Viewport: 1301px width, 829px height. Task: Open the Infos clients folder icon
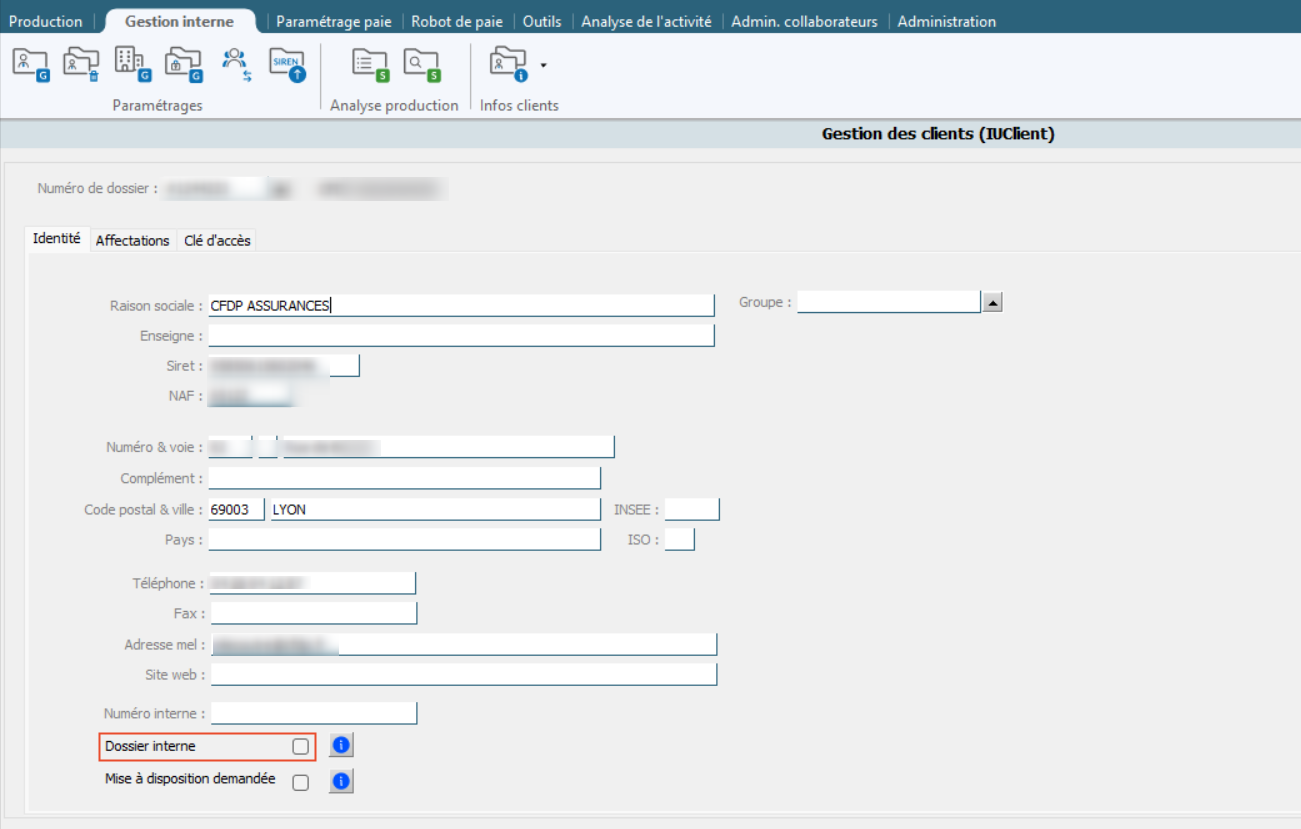507,64
